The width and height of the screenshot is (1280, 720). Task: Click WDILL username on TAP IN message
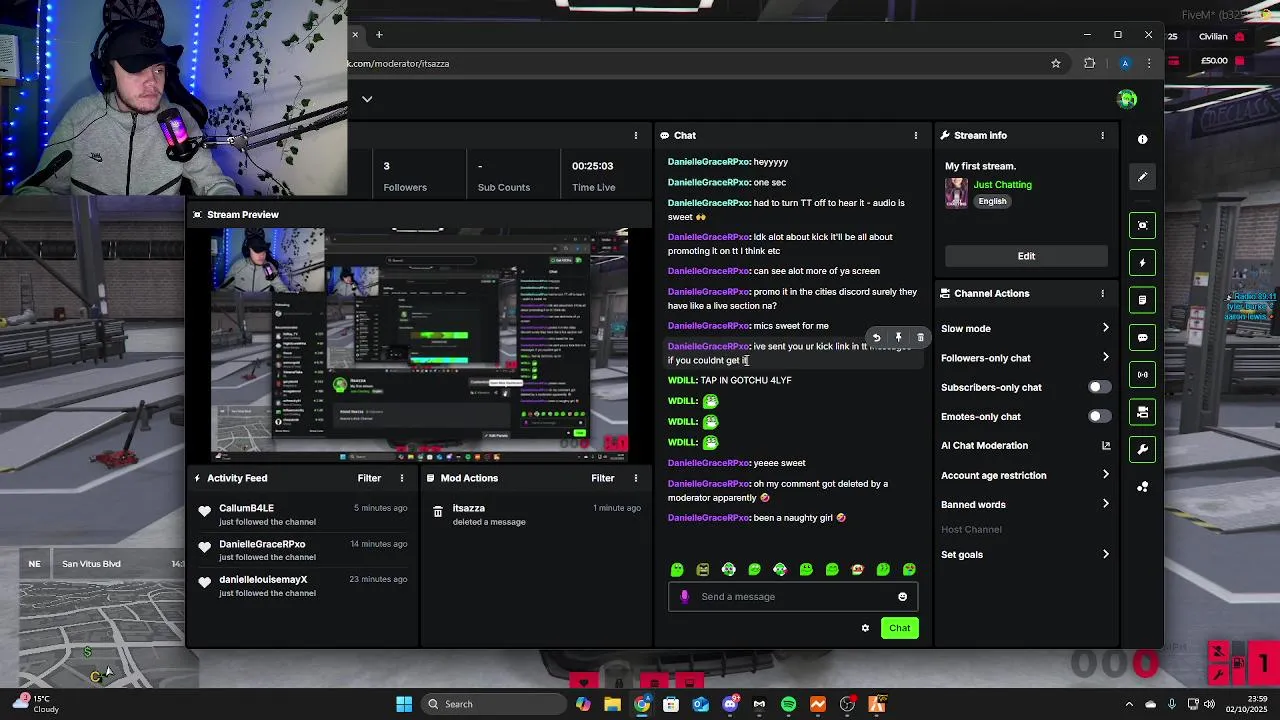(681, 380)
